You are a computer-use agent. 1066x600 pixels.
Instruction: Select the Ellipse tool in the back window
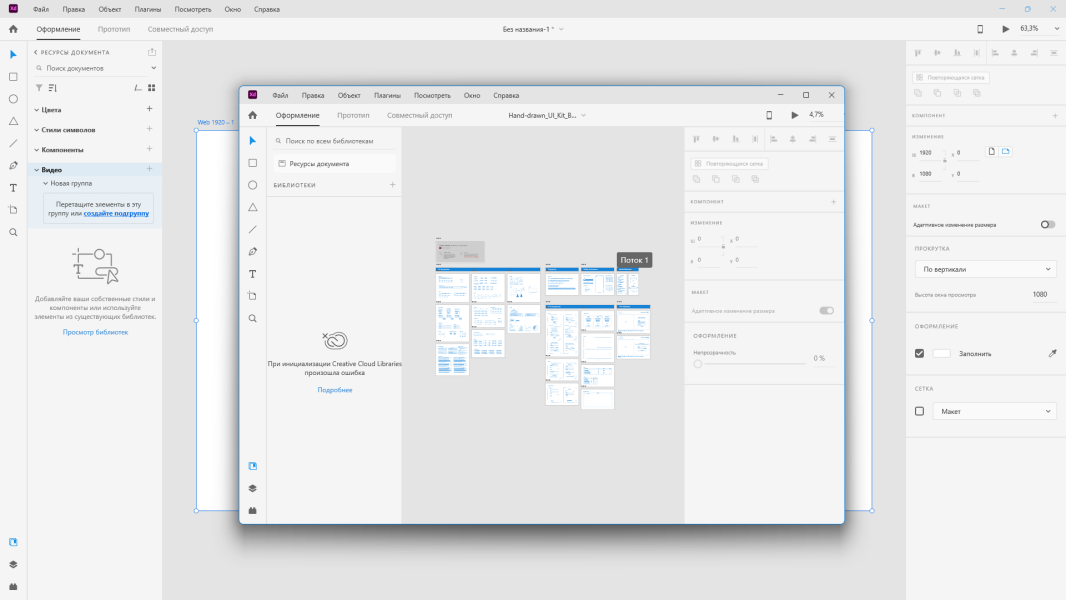coord(13,99)
